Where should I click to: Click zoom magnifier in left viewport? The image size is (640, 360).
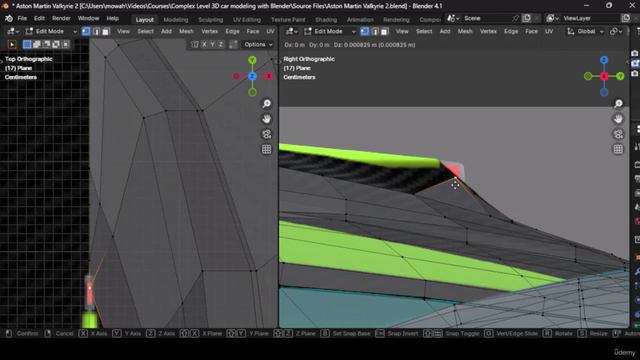(267, 104)
